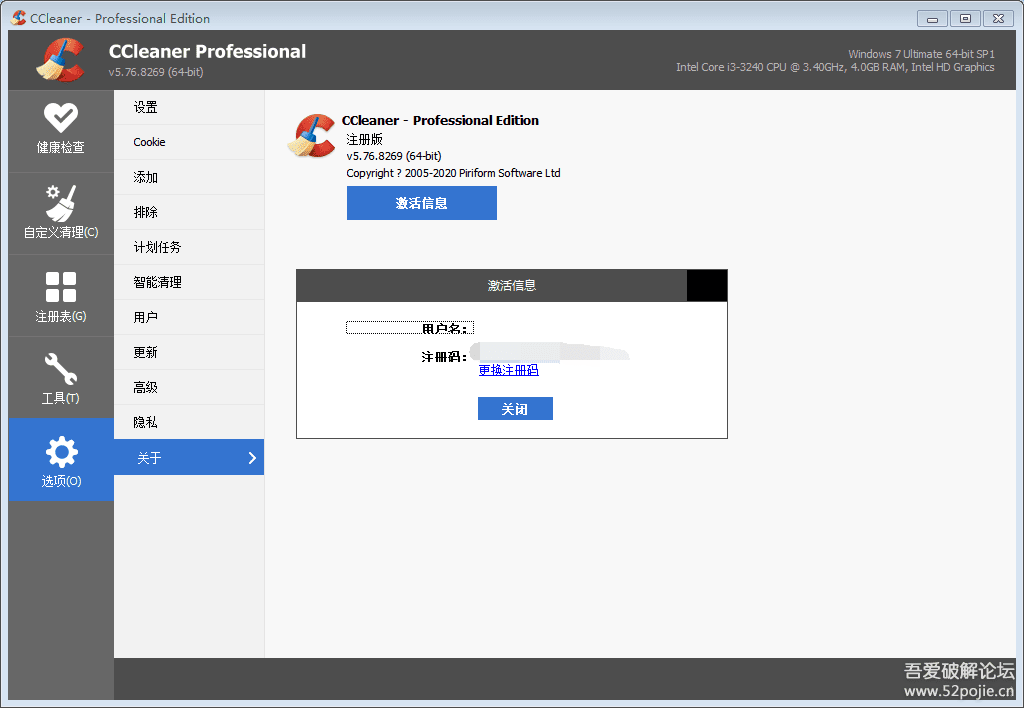Click the 更换注册码 change license link
The image size is (1024, 708).
click(508, 370)
